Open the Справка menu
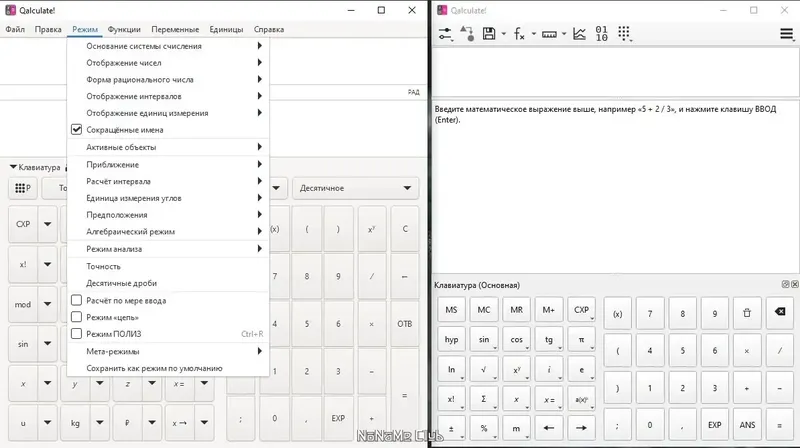 pyautogui.click(x=268, y=29)
